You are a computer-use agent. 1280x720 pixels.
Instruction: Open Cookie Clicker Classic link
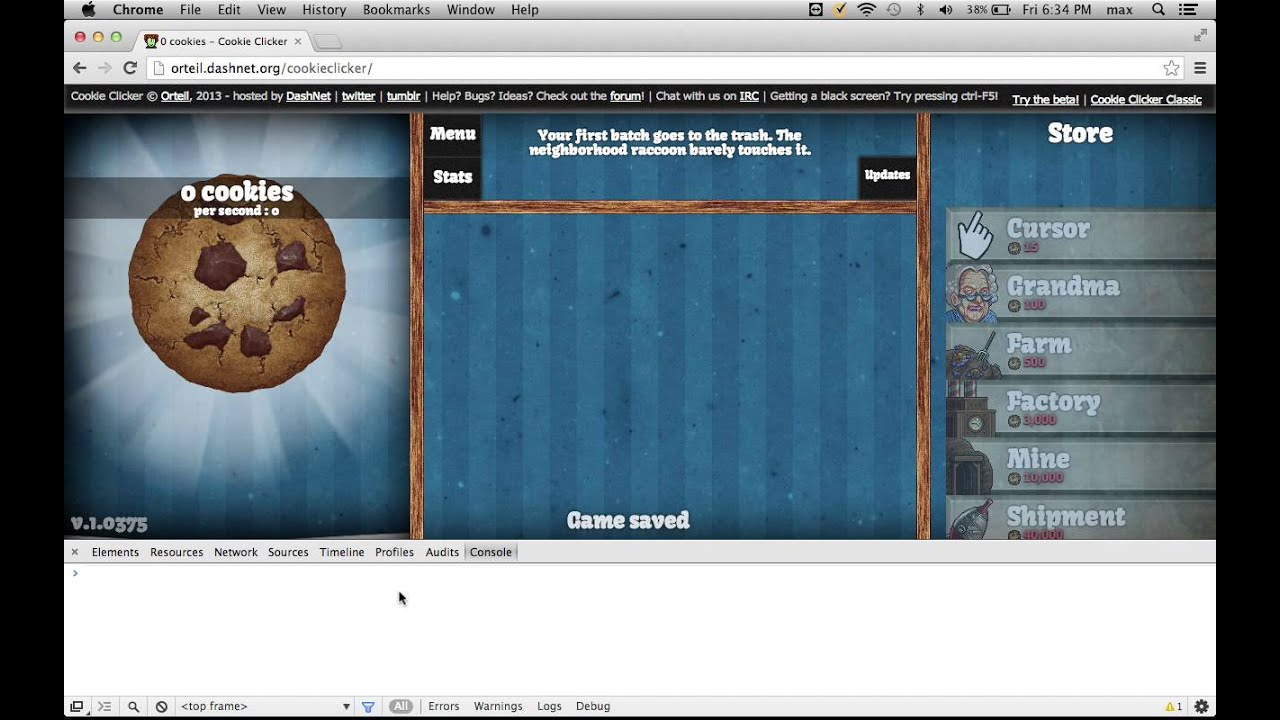point(1146,99)
